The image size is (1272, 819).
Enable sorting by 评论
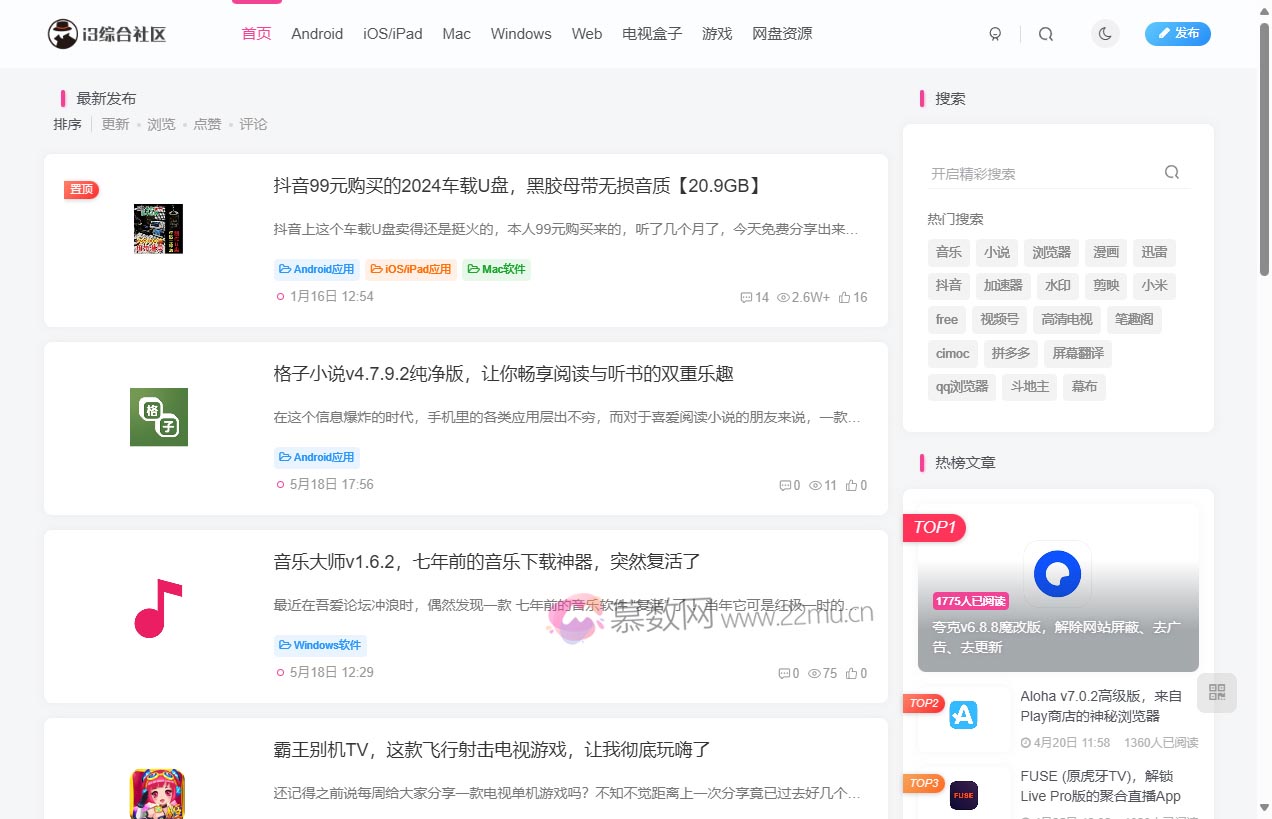(x=253, y=124)
